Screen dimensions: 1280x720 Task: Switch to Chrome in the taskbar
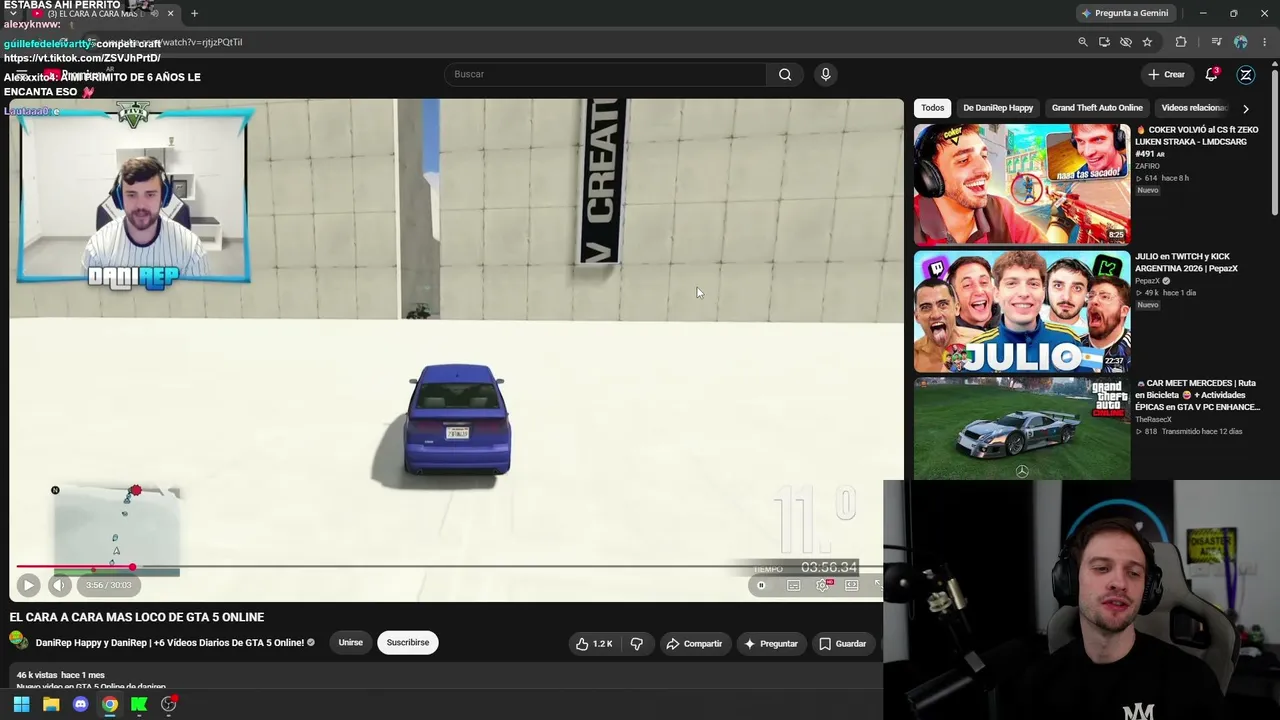click(x=110, y=704)
